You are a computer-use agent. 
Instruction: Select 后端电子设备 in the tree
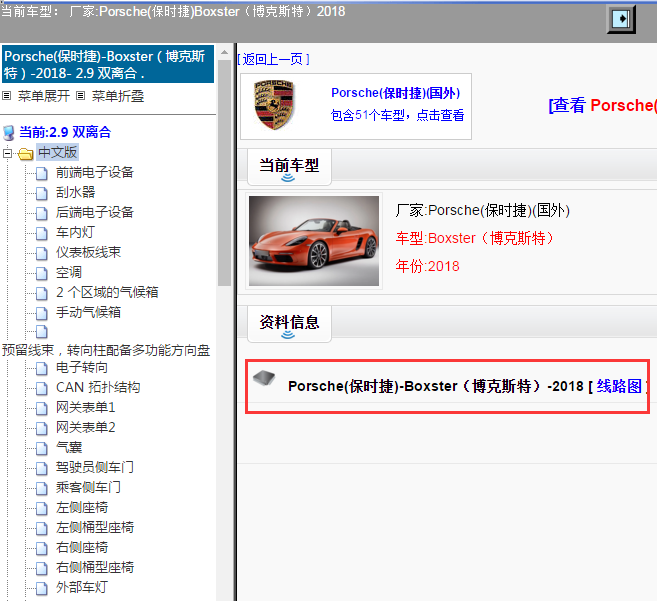coord(95,212)
